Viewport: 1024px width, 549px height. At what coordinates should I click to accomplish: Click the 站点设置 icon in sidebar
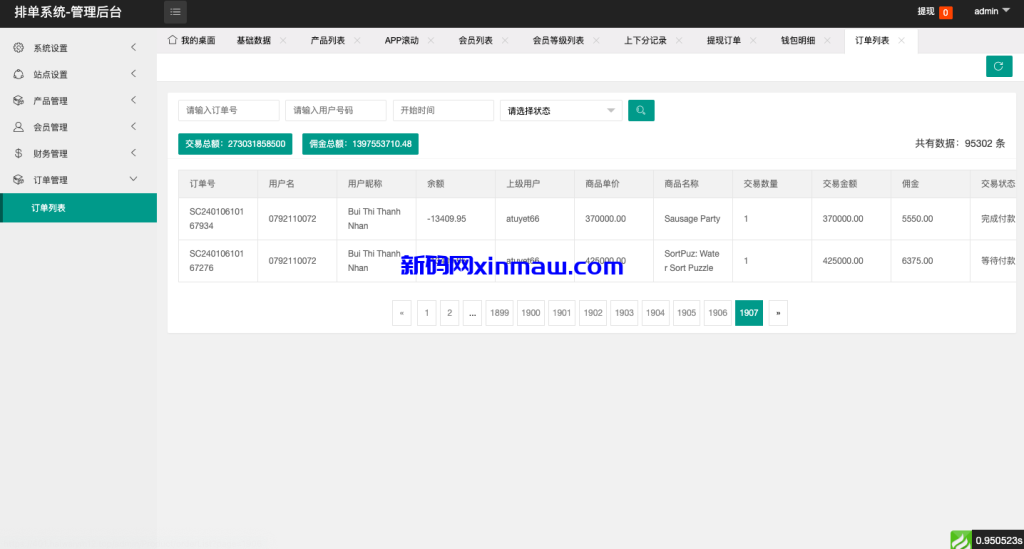(18, 74)
